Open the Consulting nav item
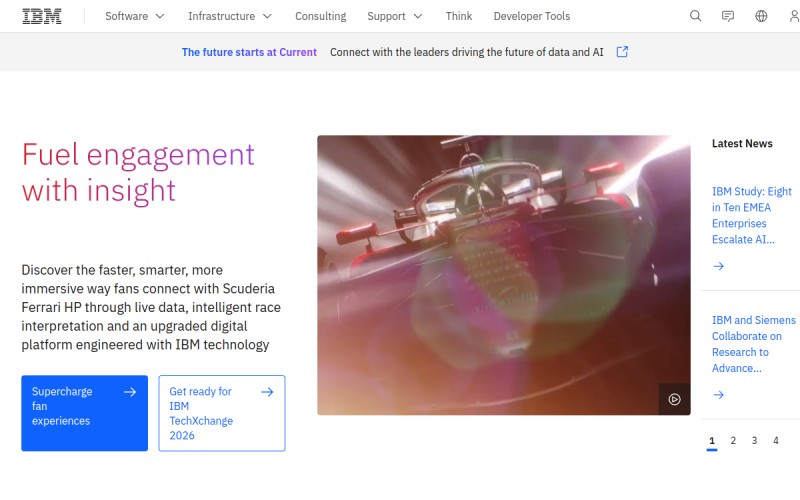 320,16
